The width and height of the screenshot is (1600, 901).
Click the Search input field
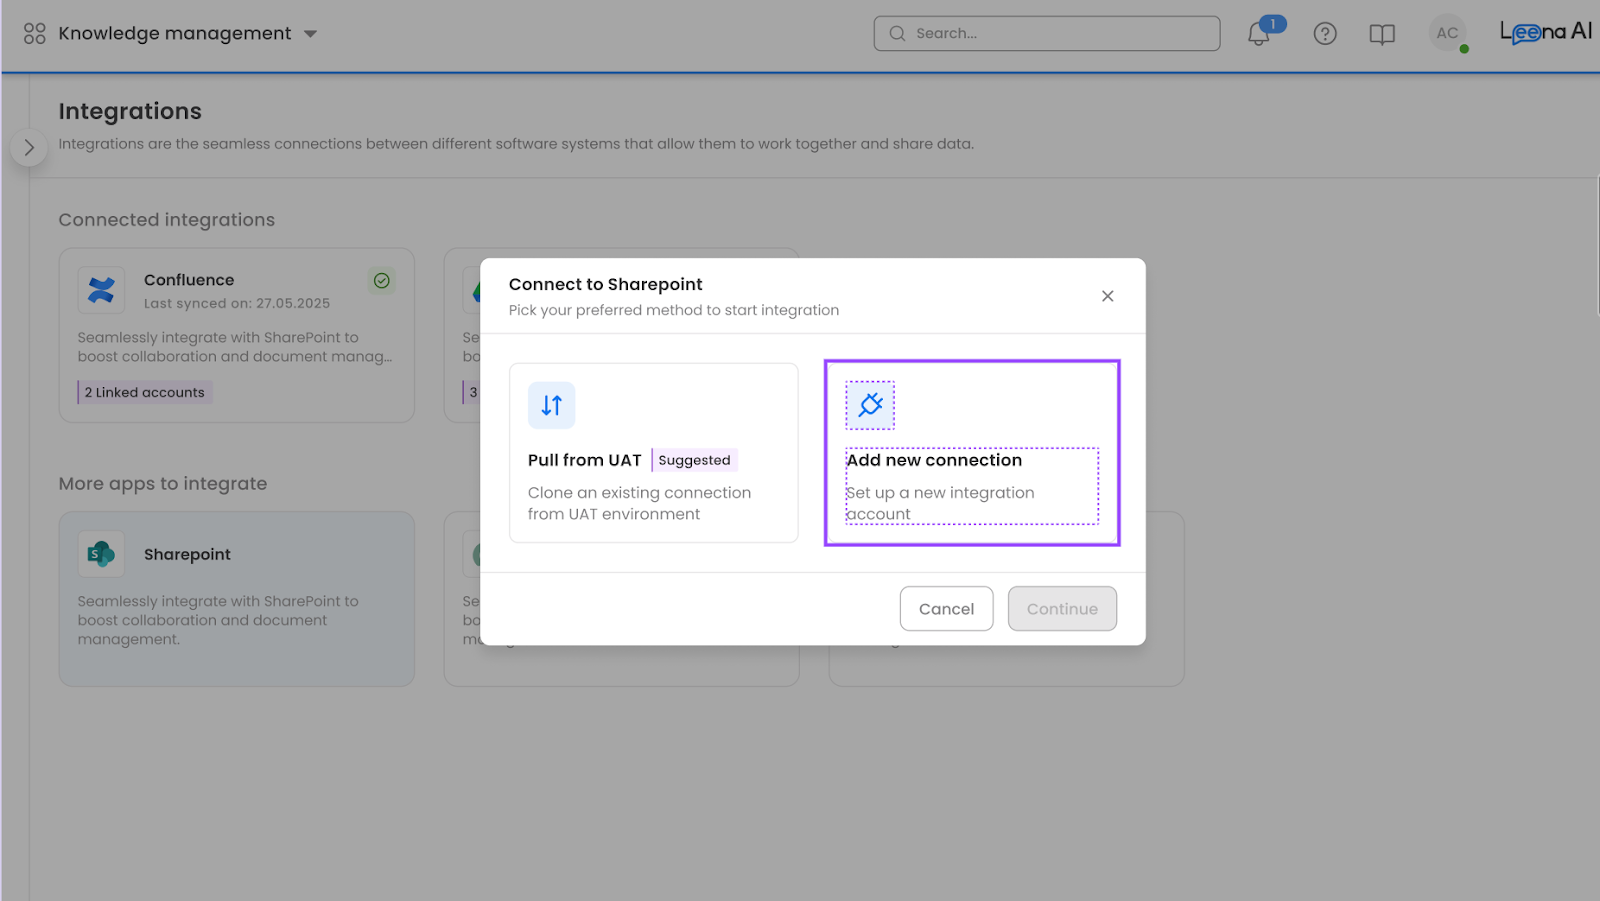(x=1047, y=33)
